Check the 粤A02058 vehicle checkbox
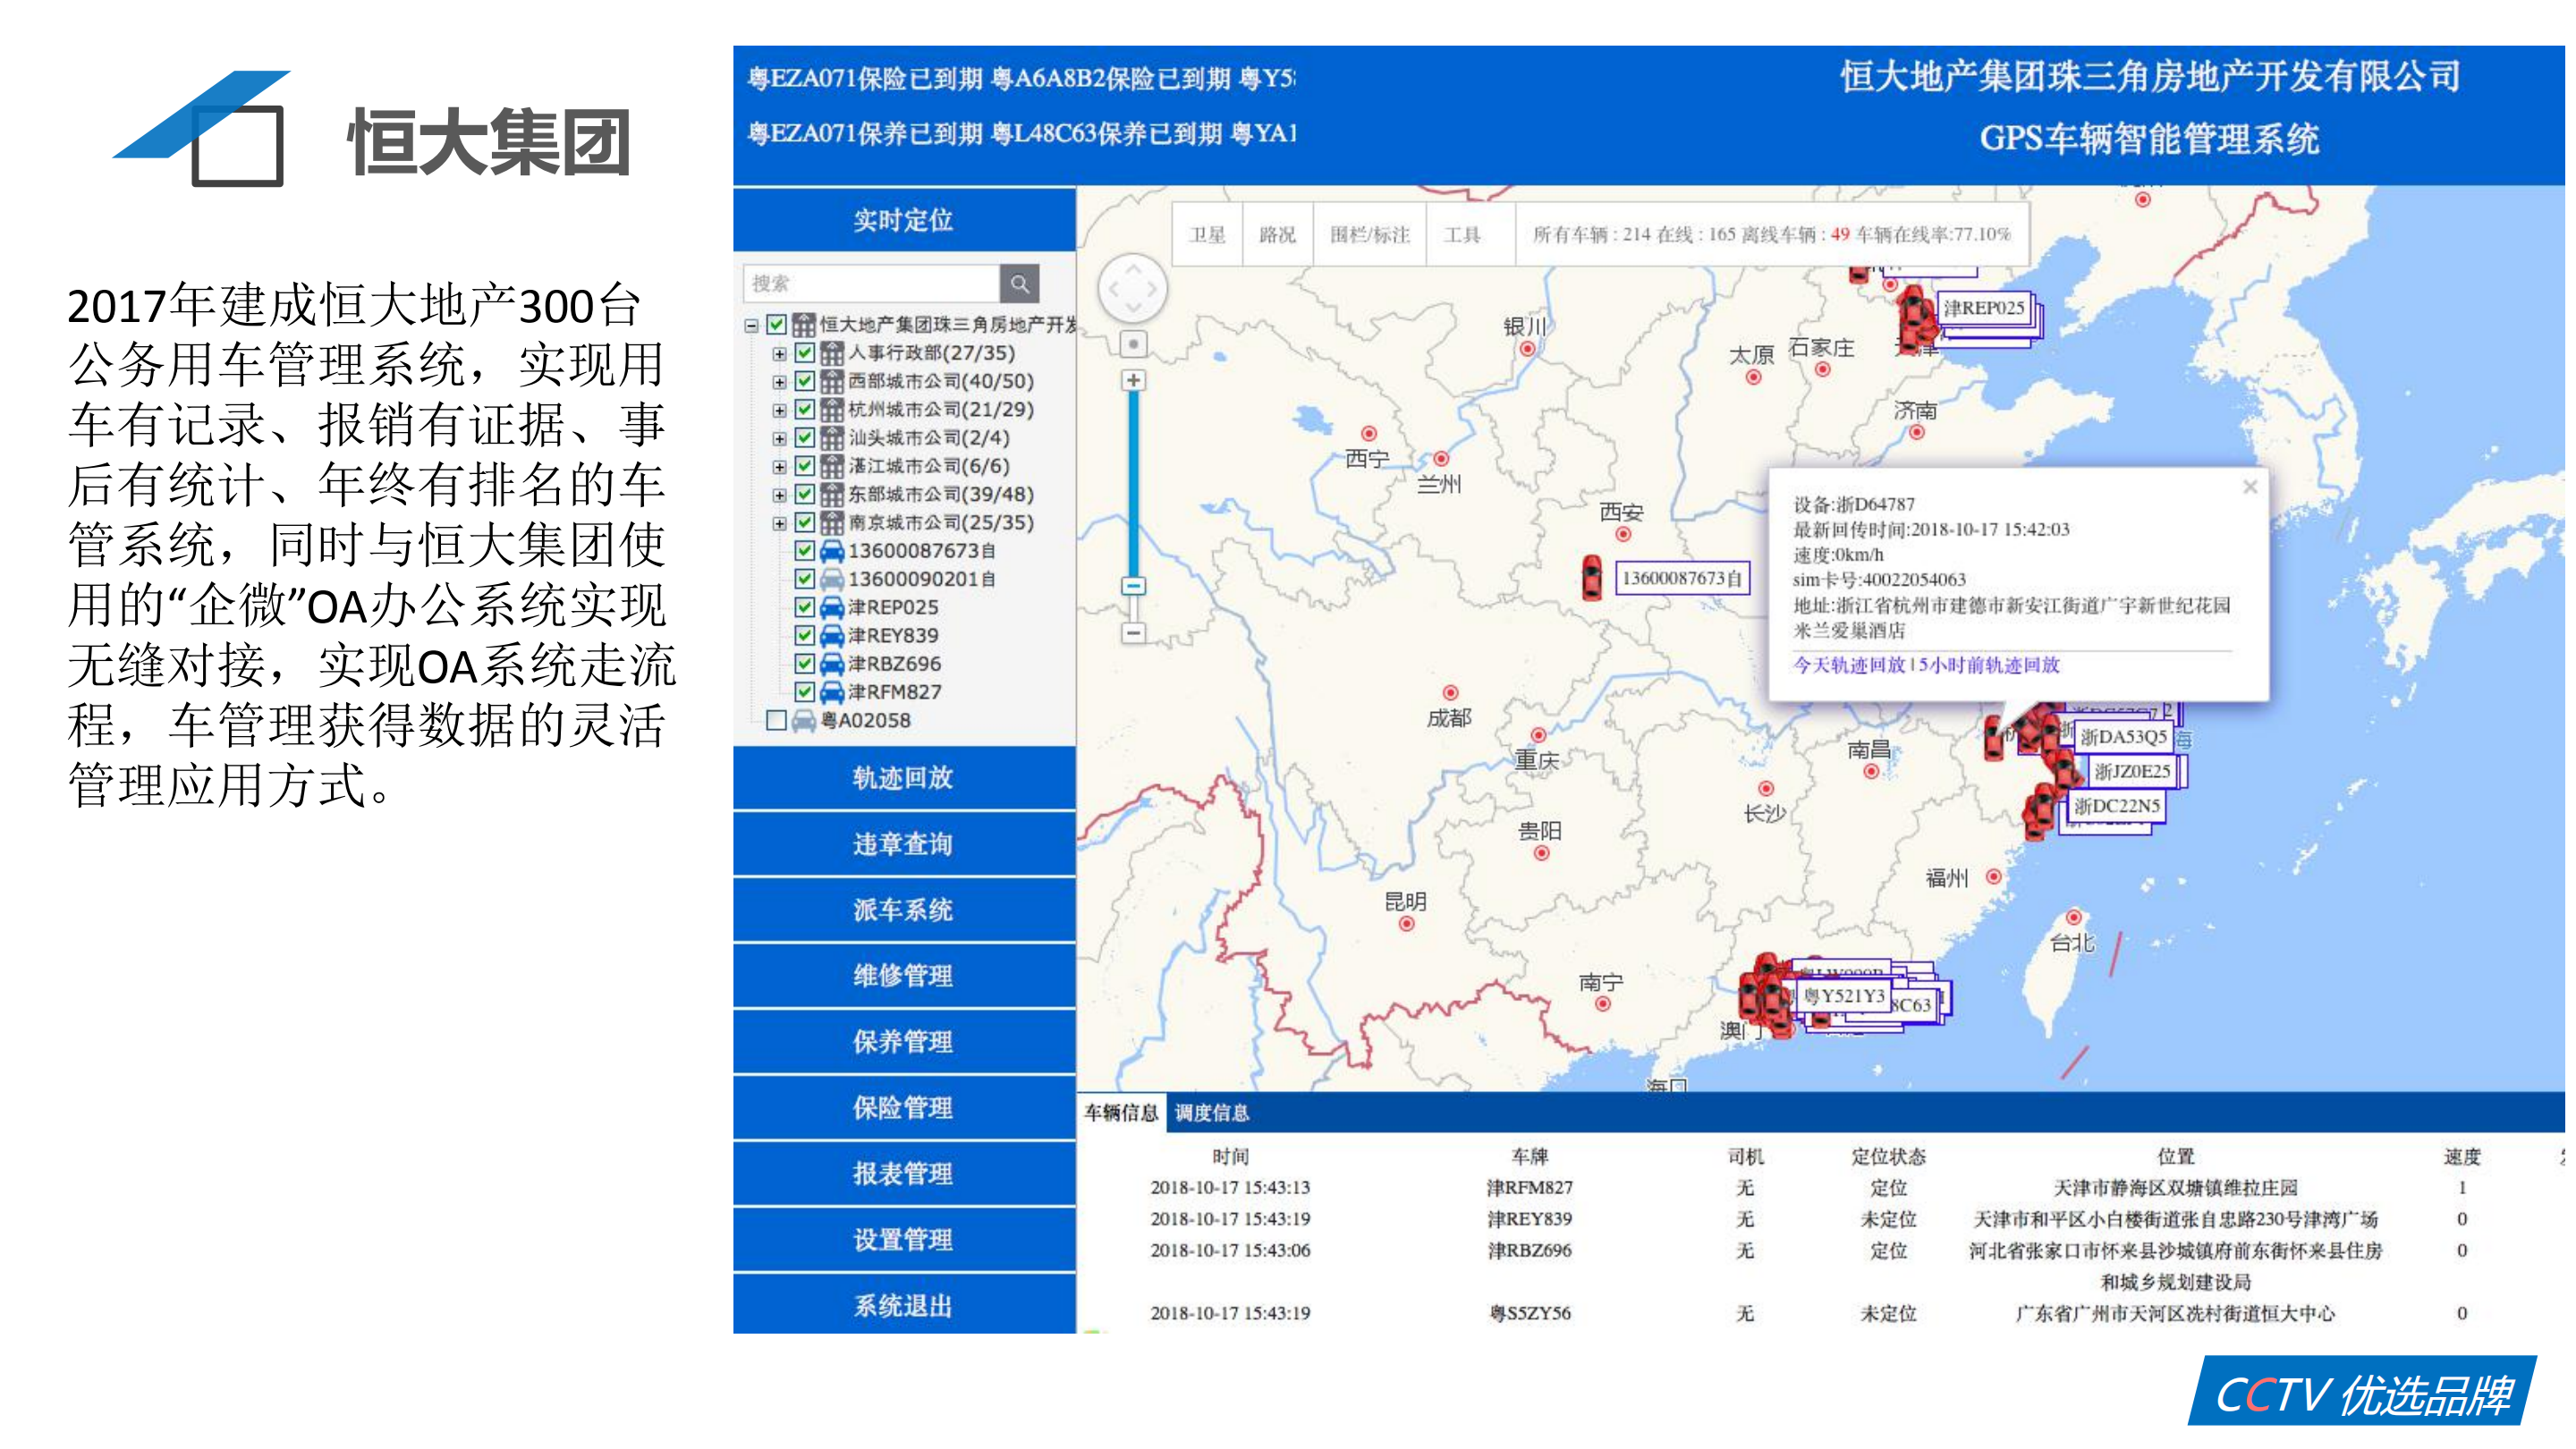 click(x=776, y=720)
